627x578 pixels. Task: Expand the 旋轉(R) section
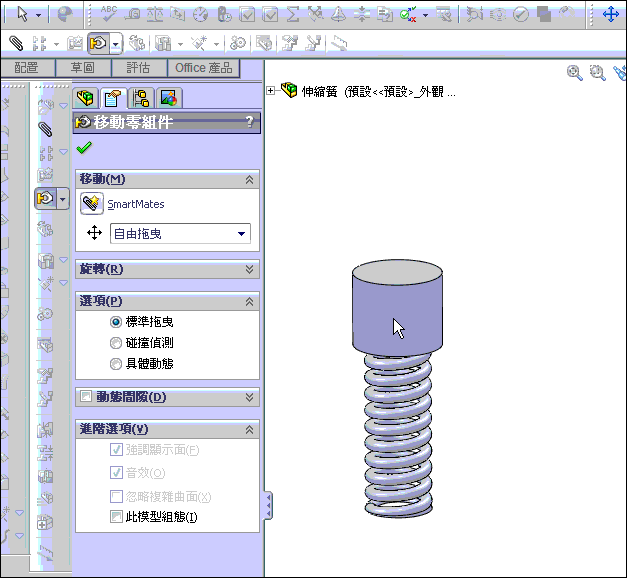tap(249, 269)
